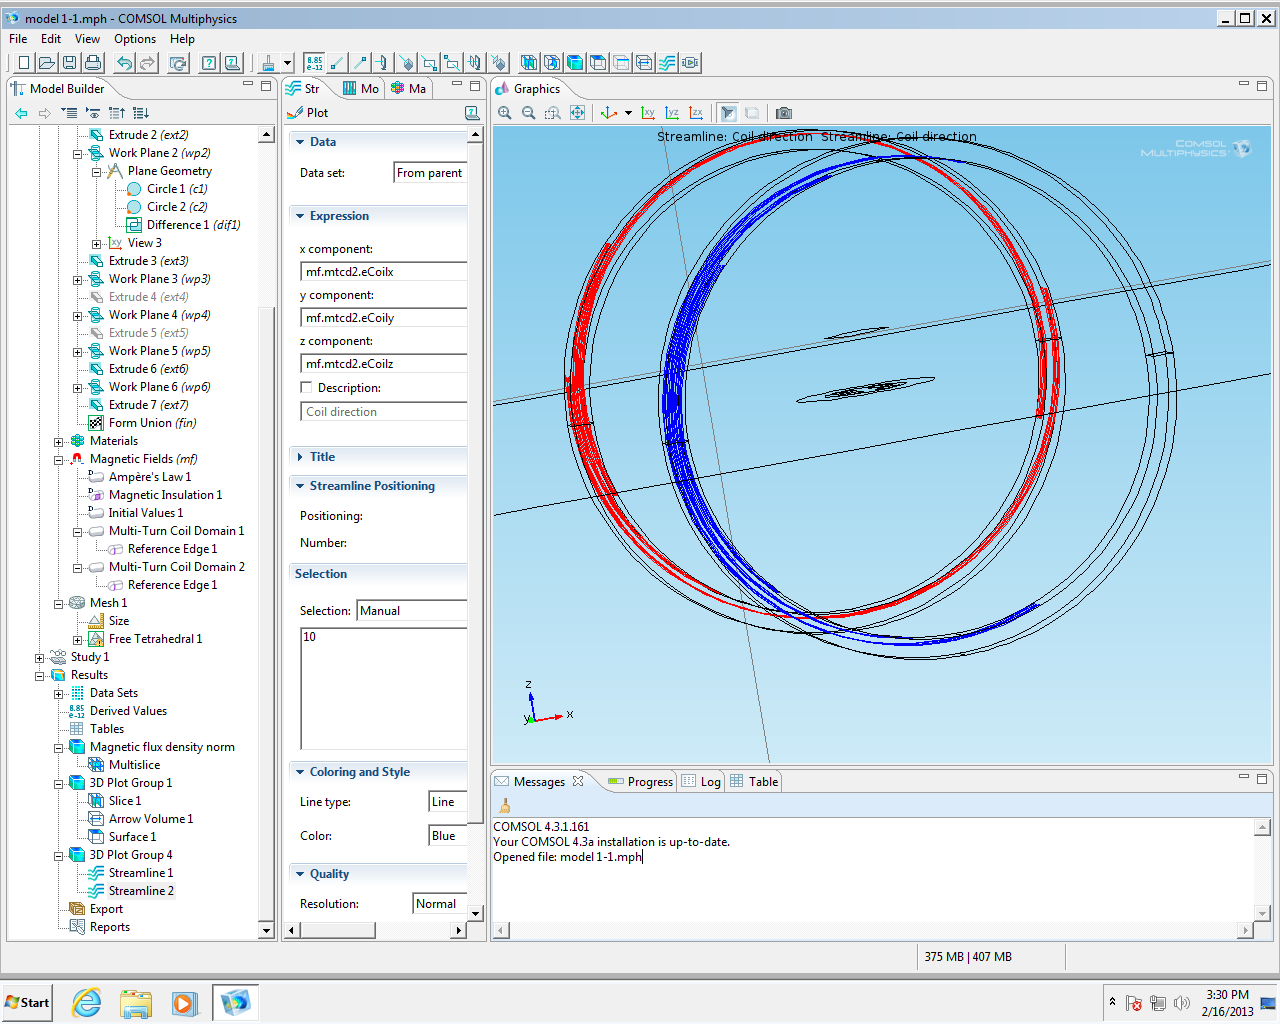Click the Zoom Out icon in Graphics

pos(529,113)
